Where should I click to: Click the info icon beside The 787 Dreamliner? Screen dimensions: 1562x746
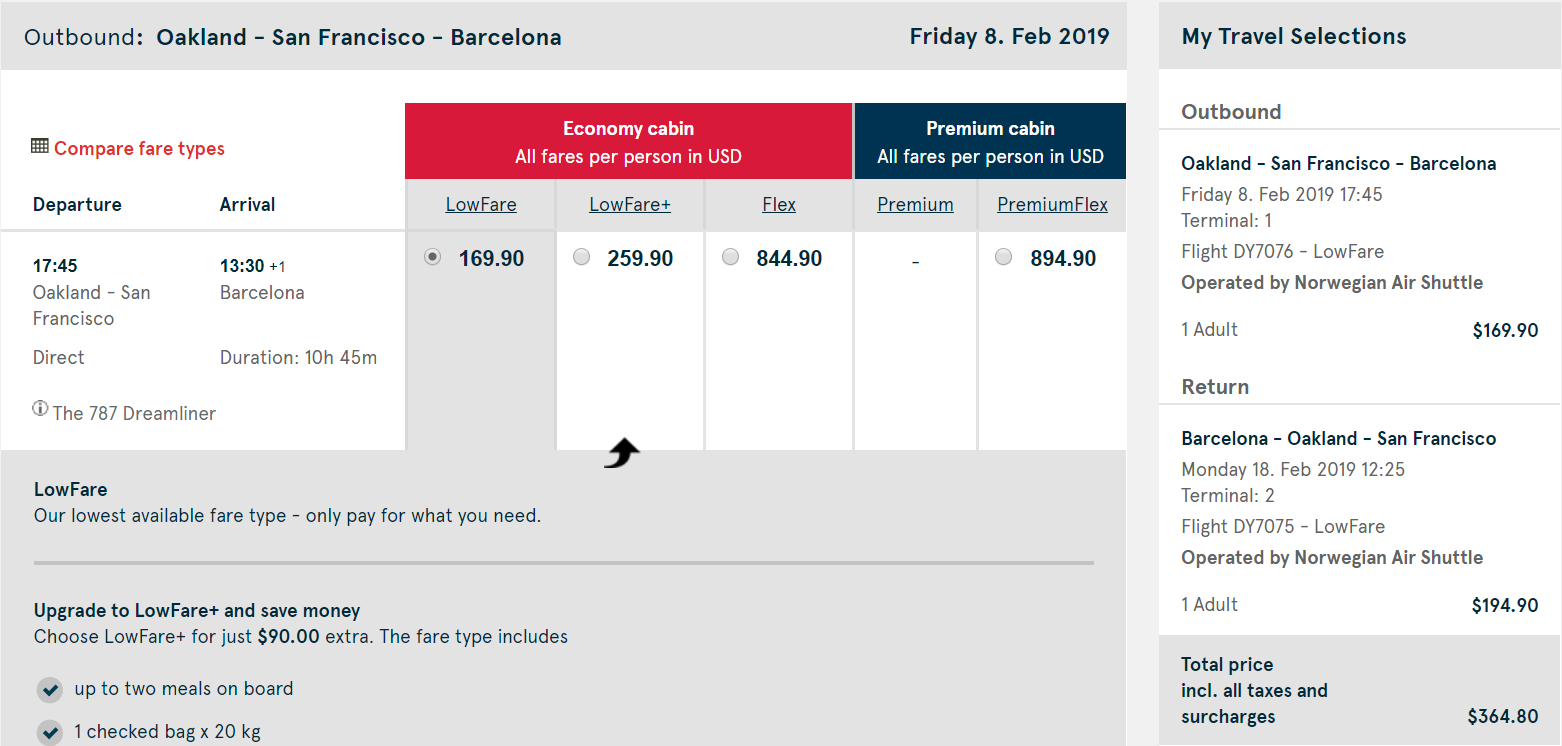click(x=40, y=408)
